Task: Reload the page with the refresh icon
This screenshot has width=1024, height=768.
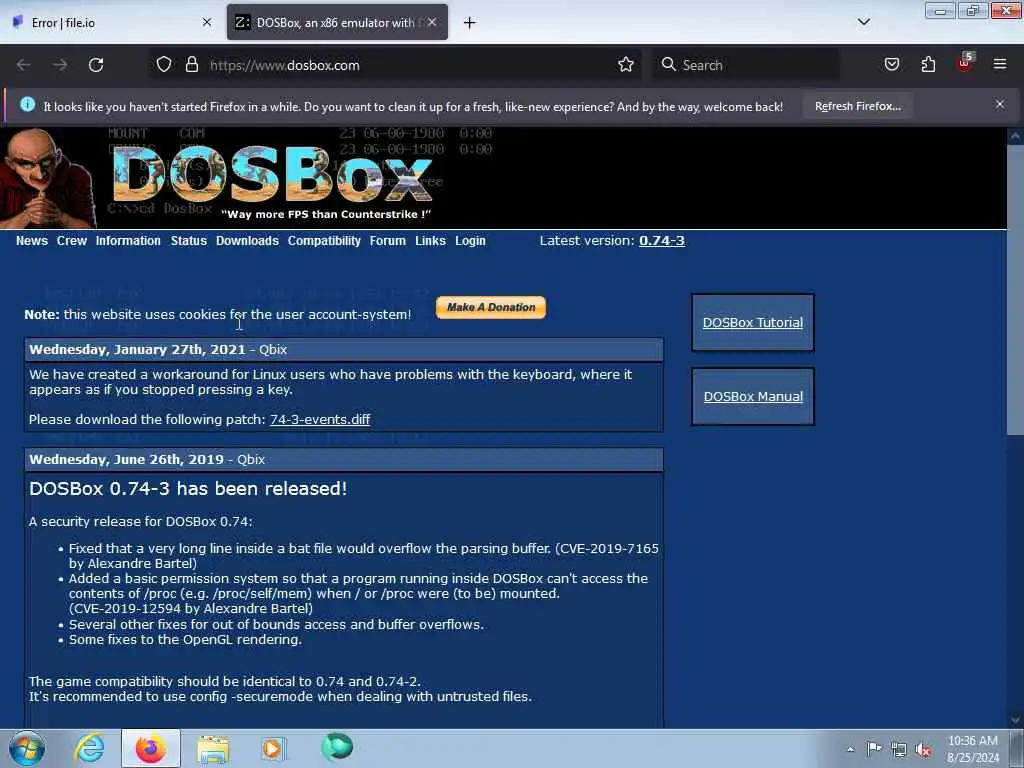Action: click(96, 65)
